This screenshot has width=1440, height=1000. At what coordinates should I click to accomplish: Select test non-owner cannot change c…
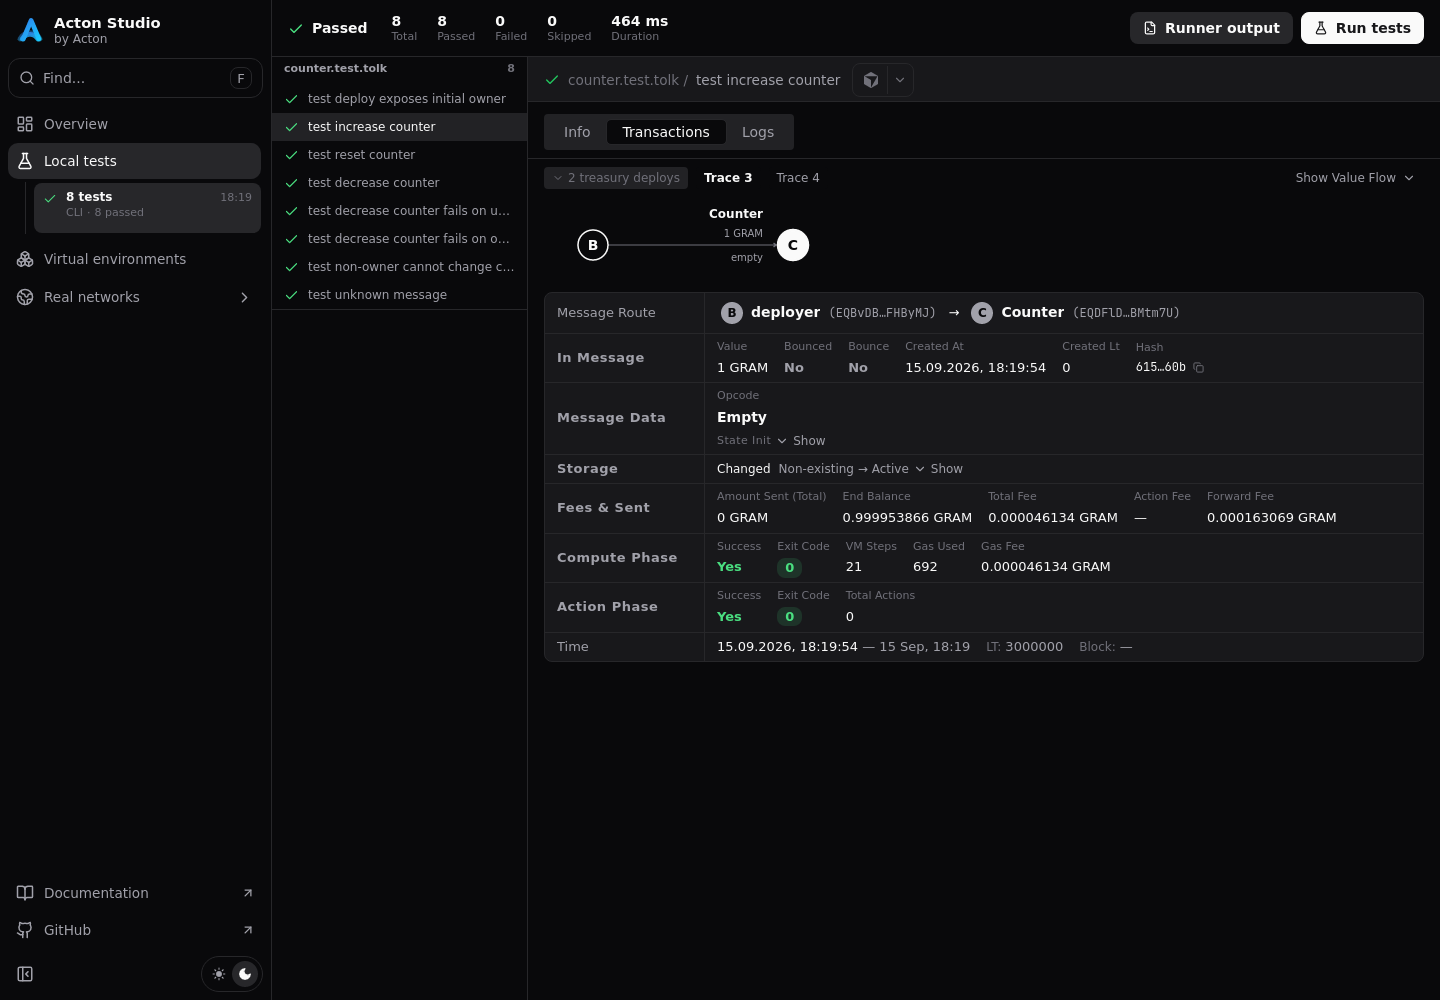coord(400,267)
